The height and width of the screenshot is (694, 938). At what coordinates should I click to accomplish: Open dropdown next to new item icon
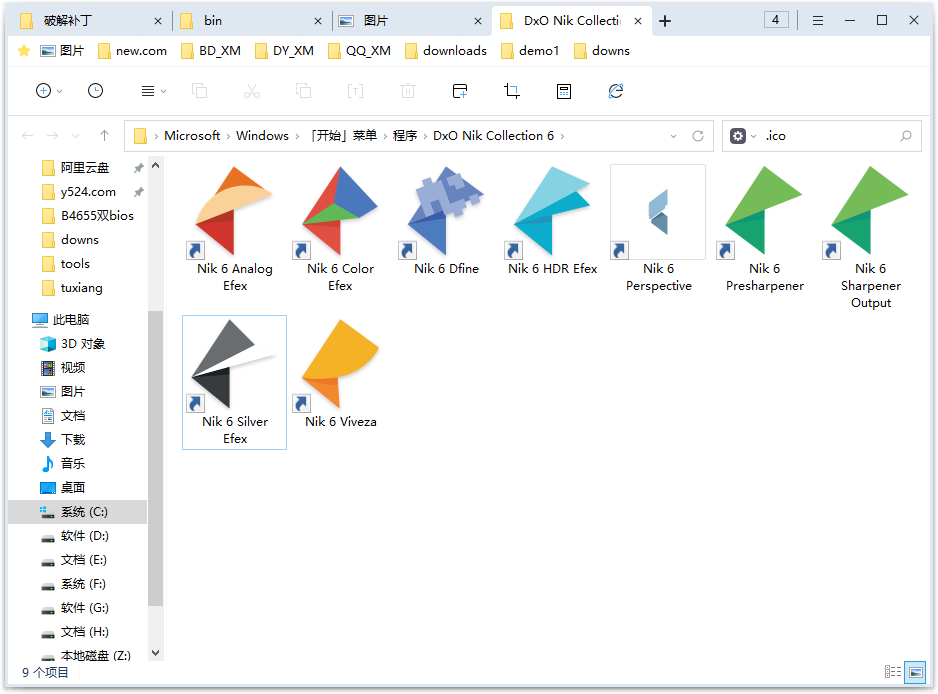tap(59, 92)
